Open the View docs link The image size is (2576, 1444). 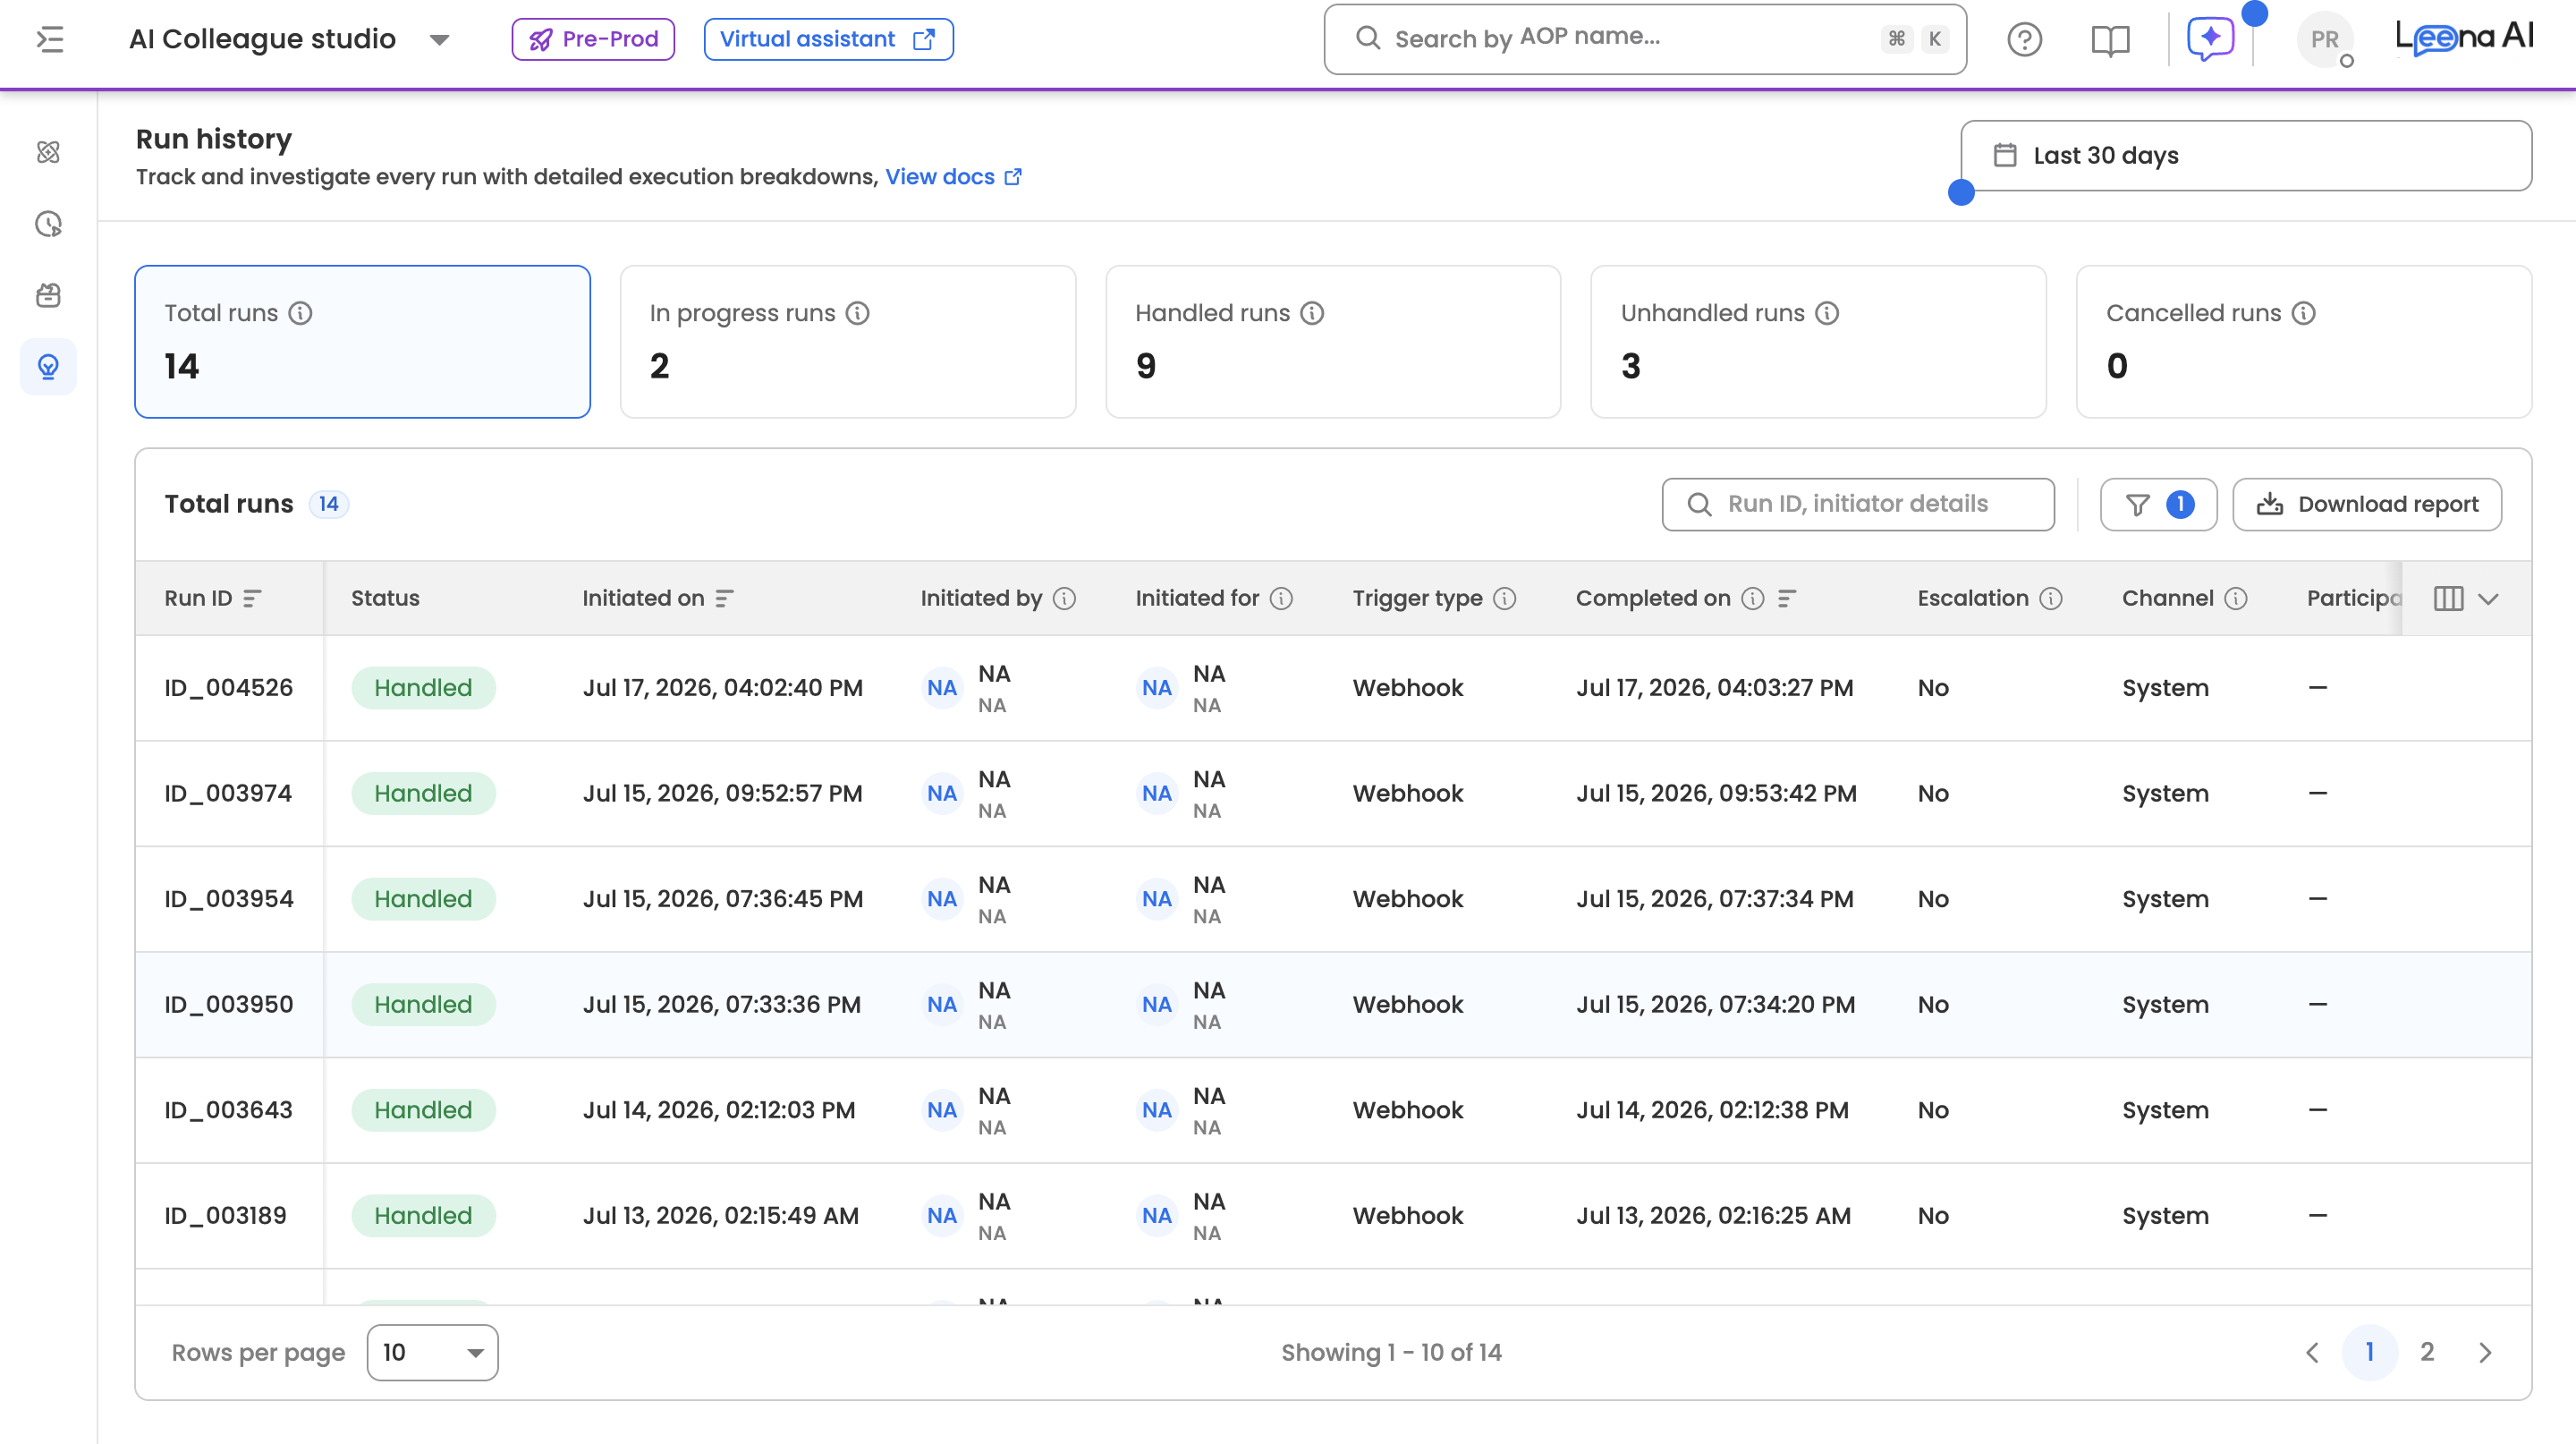(953, 177)
